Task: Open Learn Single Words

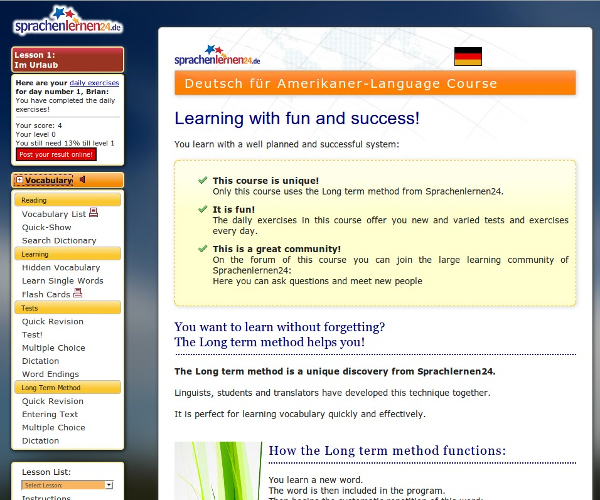Action: (x=62, y=281)
